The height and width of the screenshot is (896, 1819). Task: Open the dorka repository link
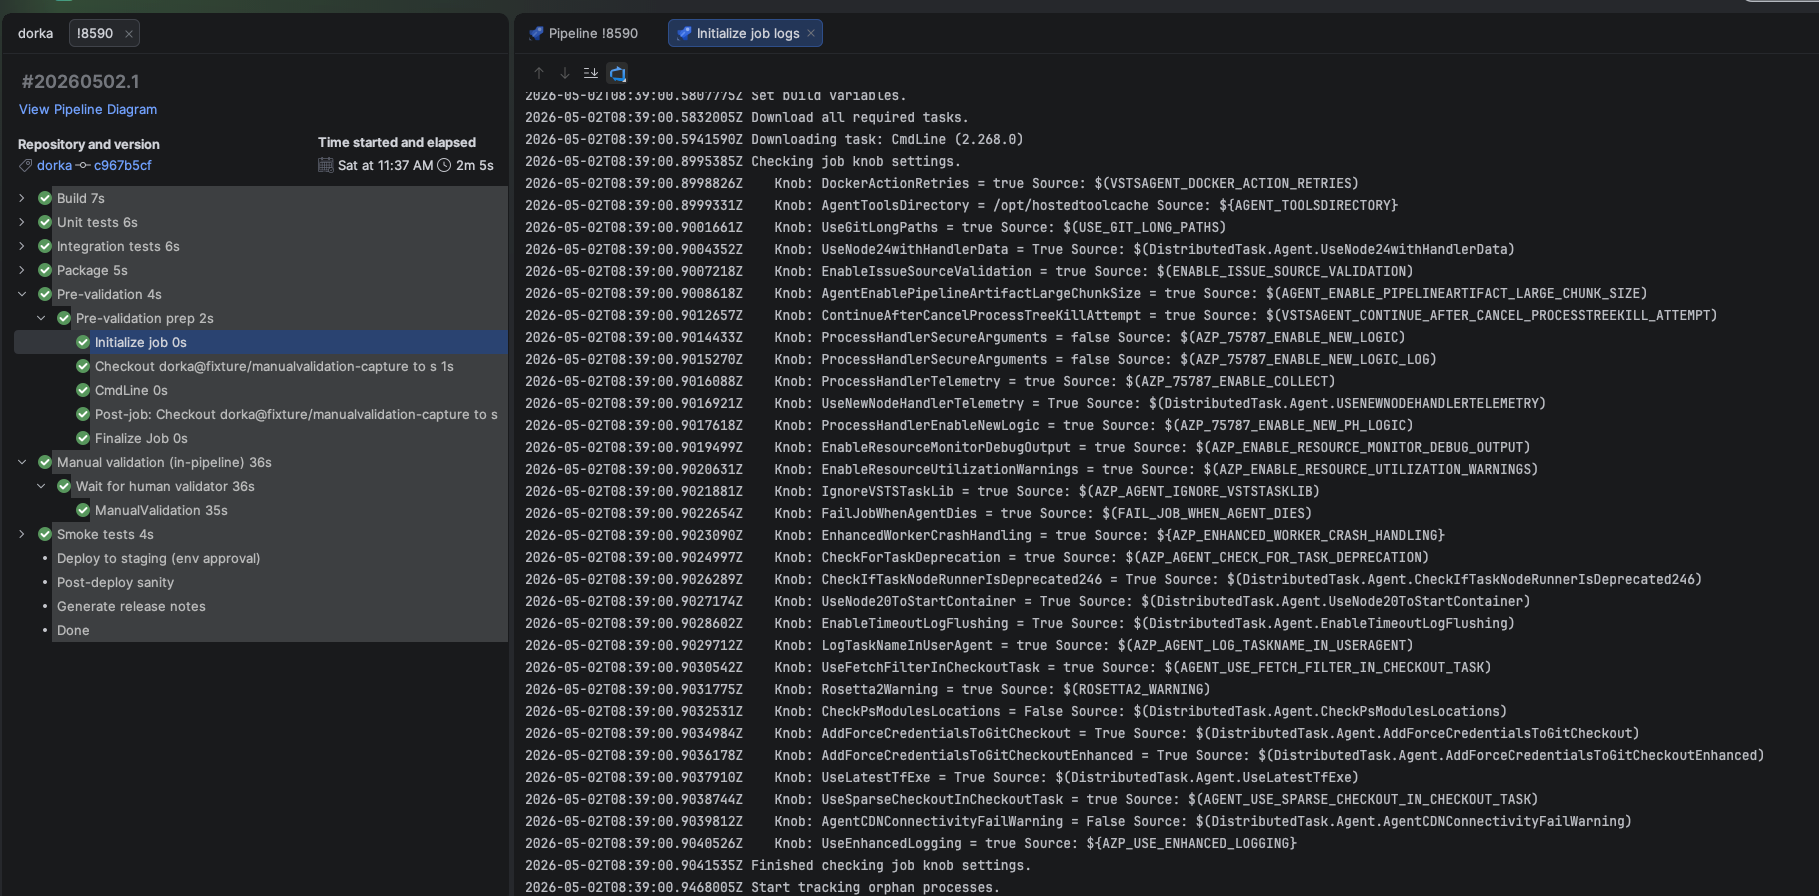point(54,165)
